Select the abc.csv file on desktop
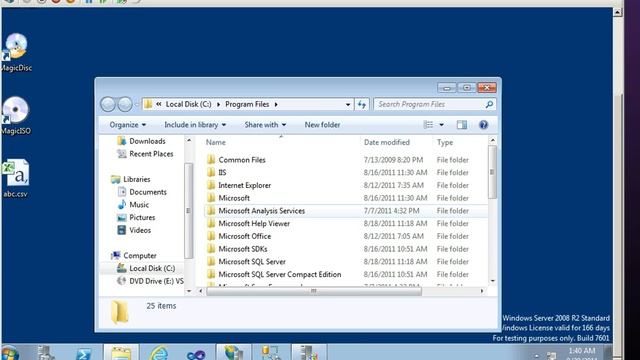 pyautogui.click(x=16, y=179)
